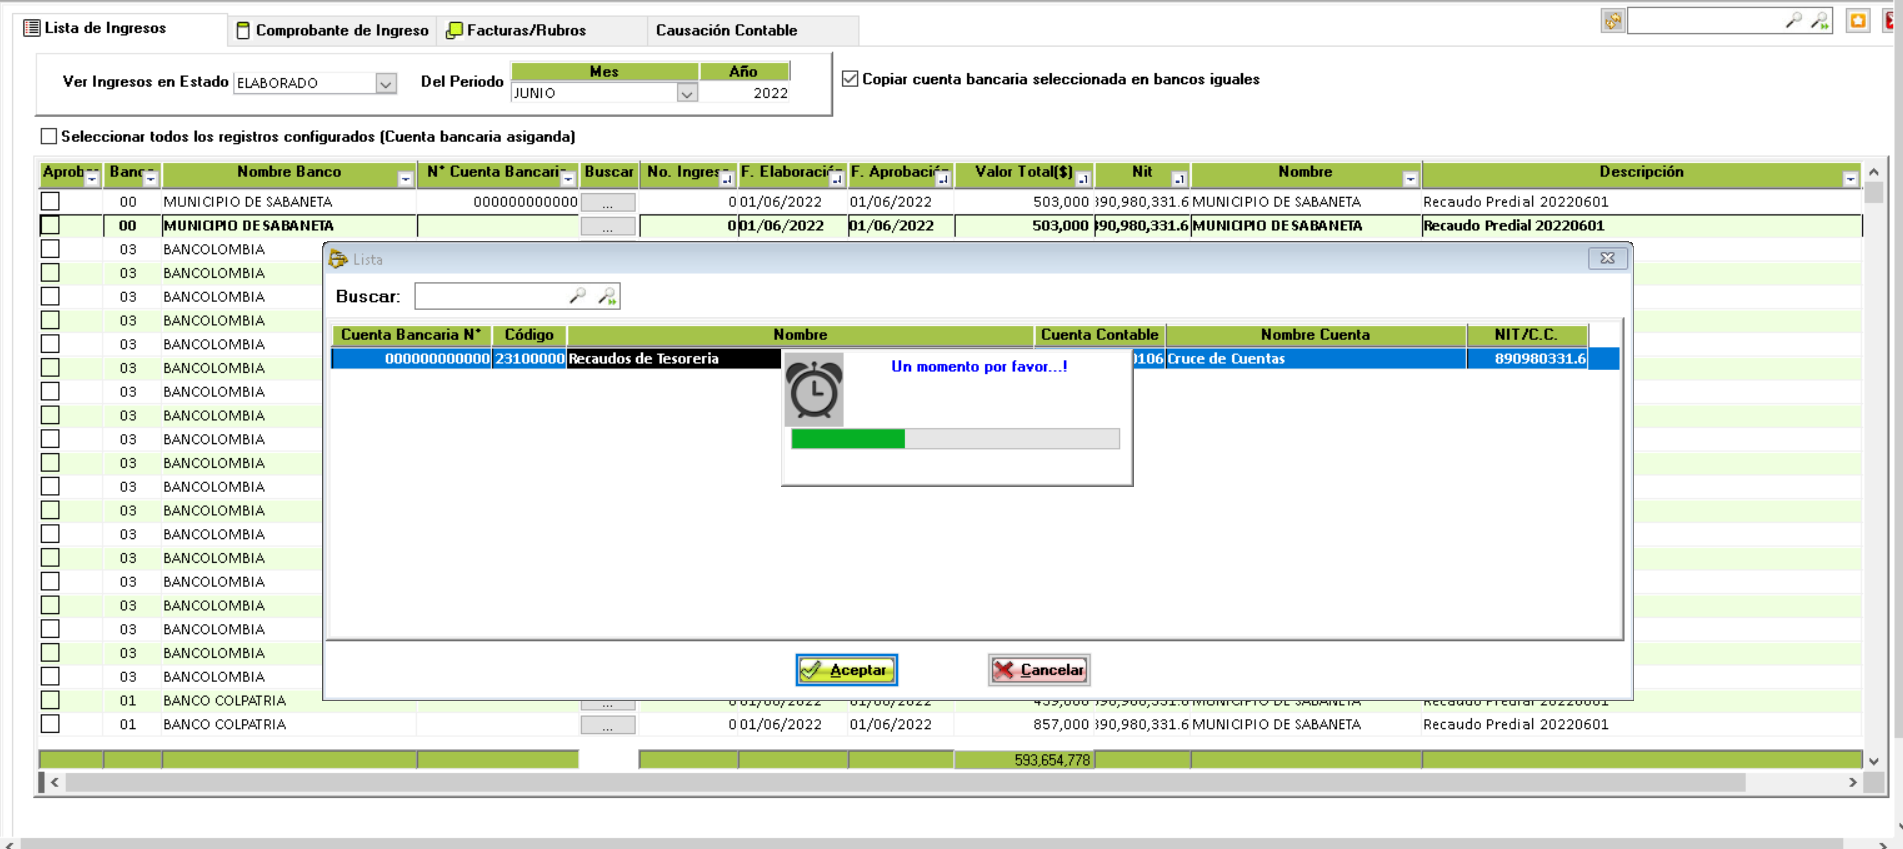Screen dimensions: 1903x849
Task: Open Nombre Banco column filter dropdown
Action: coord(405,179)
